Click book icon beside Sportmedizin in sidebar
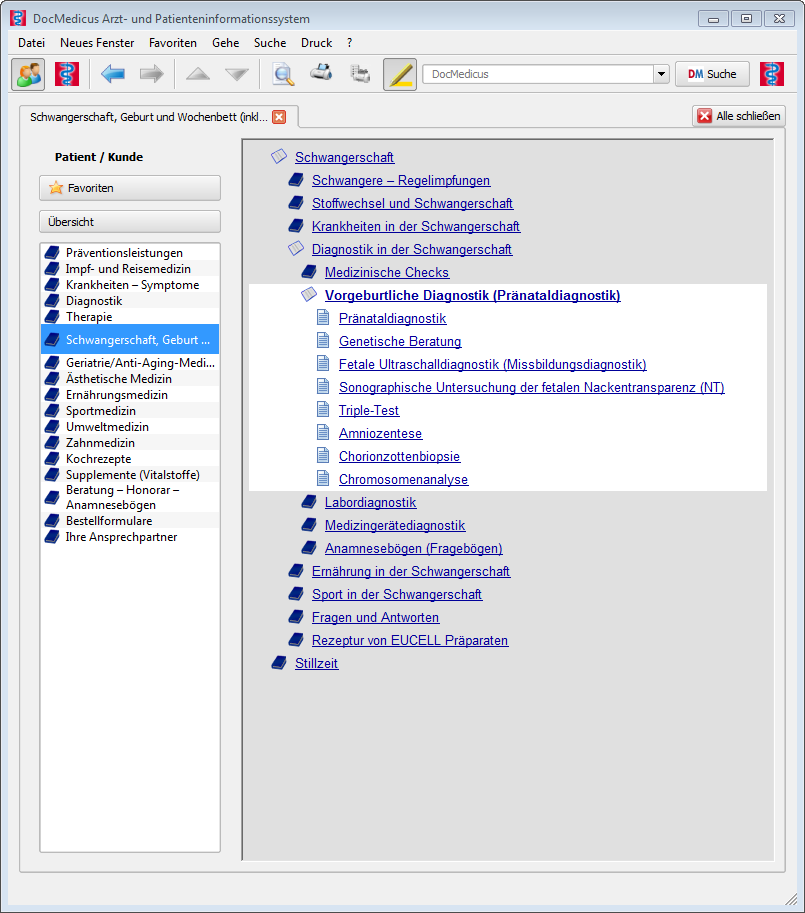Screen dimensions: 805x913 tap(52, 411)
